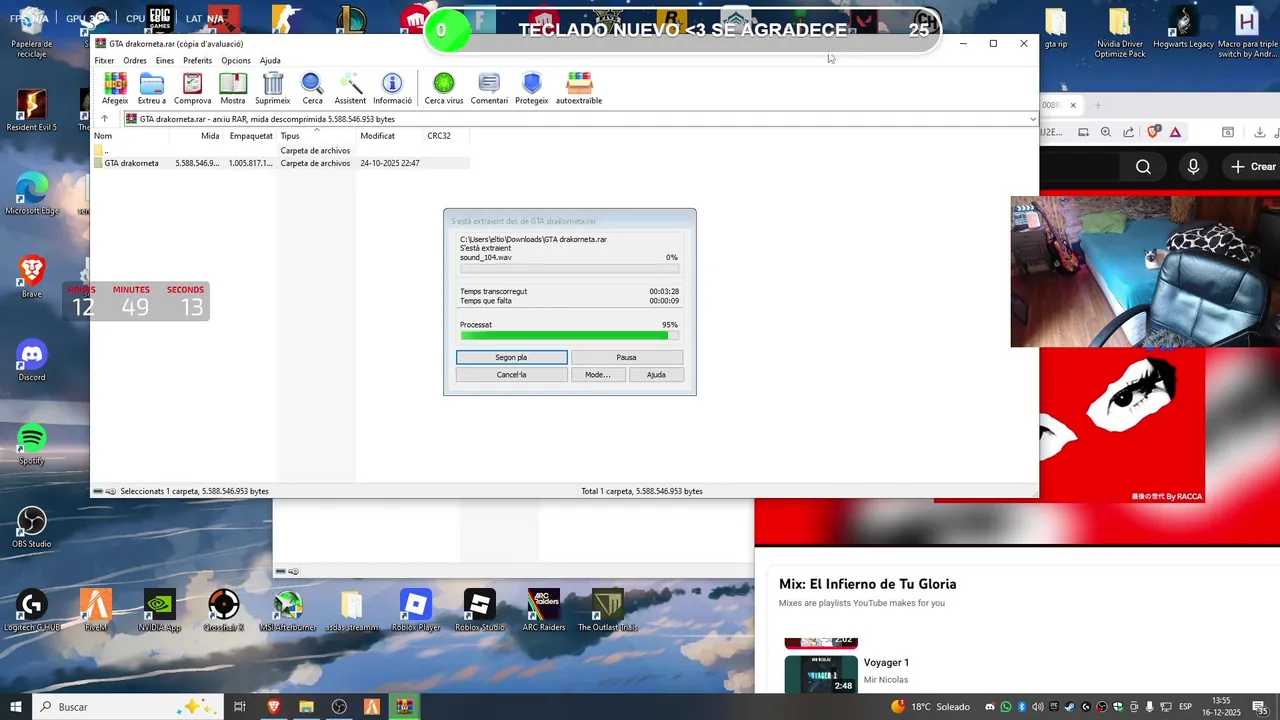Click the autoextraïble SFX icon
Screen dimensions: 1280x720
point(579,89)
